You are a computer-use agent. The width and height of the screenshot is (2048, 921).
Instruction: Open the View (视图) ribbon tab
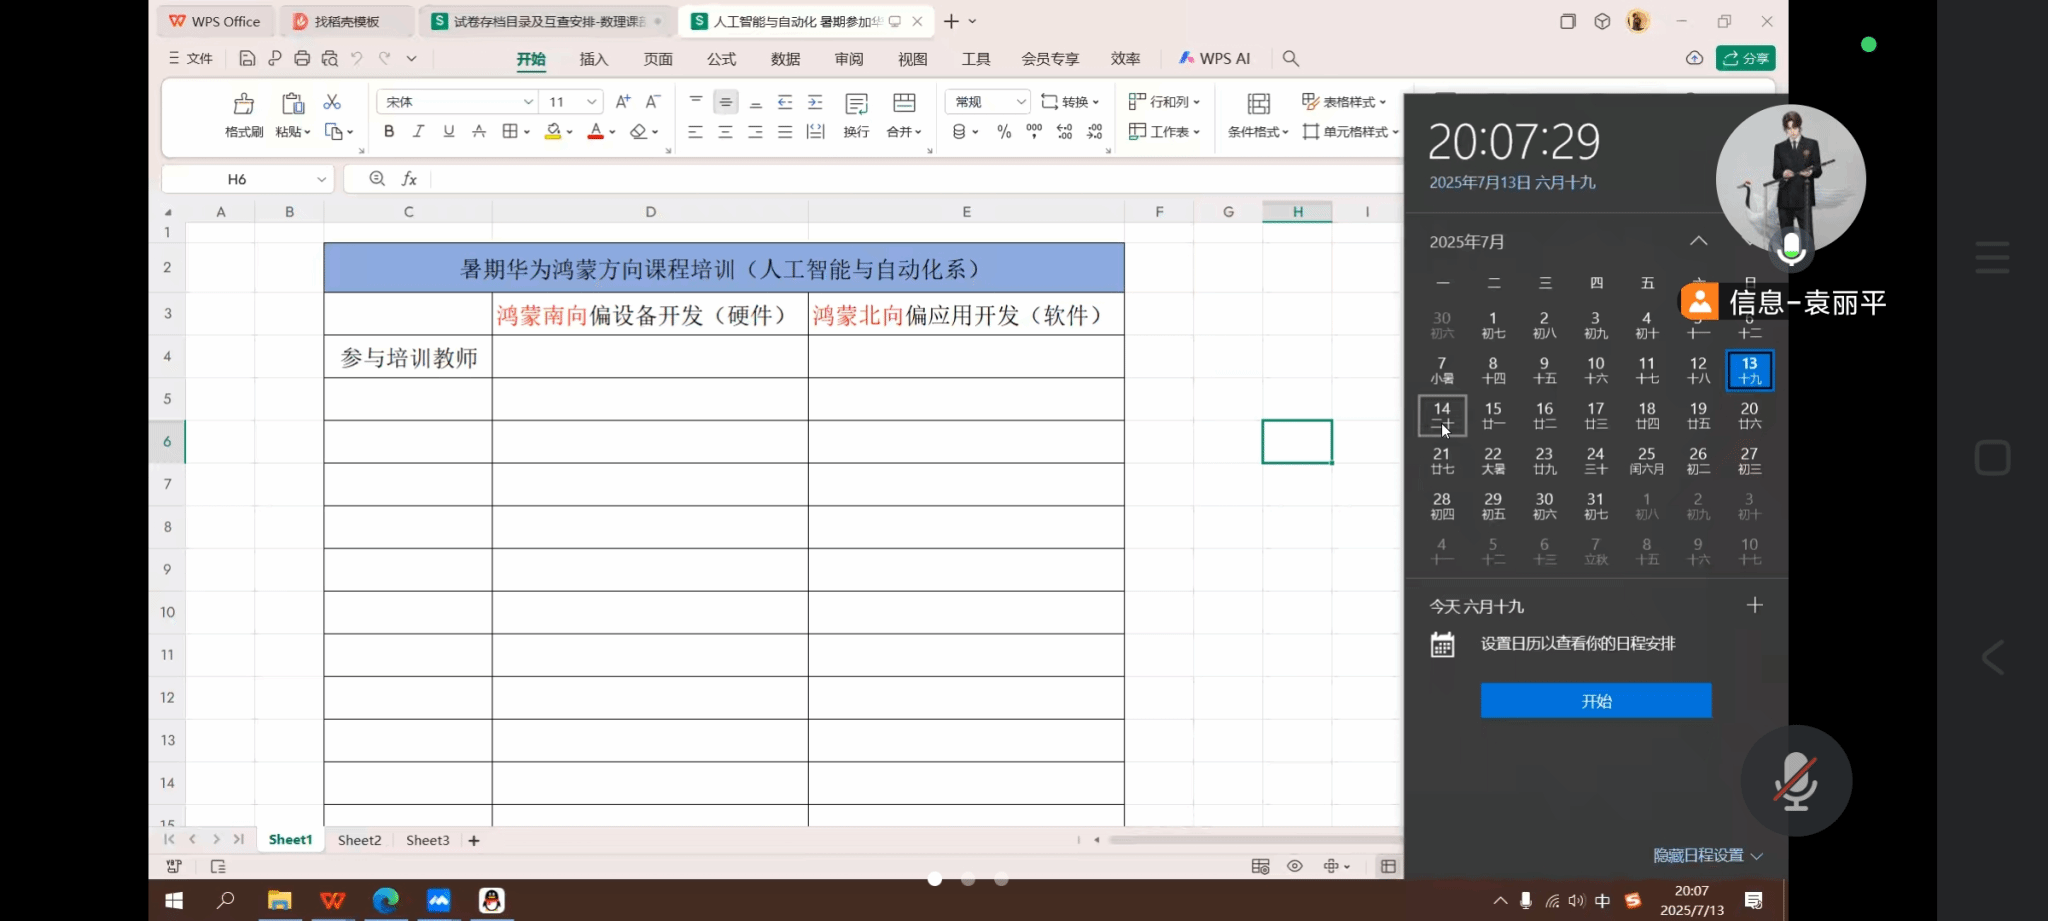[x=913, y=59]
